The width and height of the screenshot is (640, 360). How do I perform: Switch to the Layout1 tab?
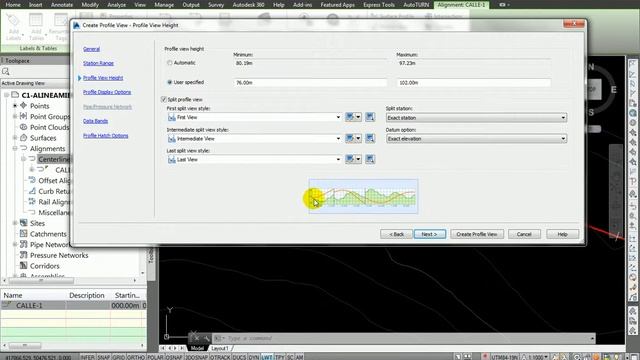click(220, 349)
